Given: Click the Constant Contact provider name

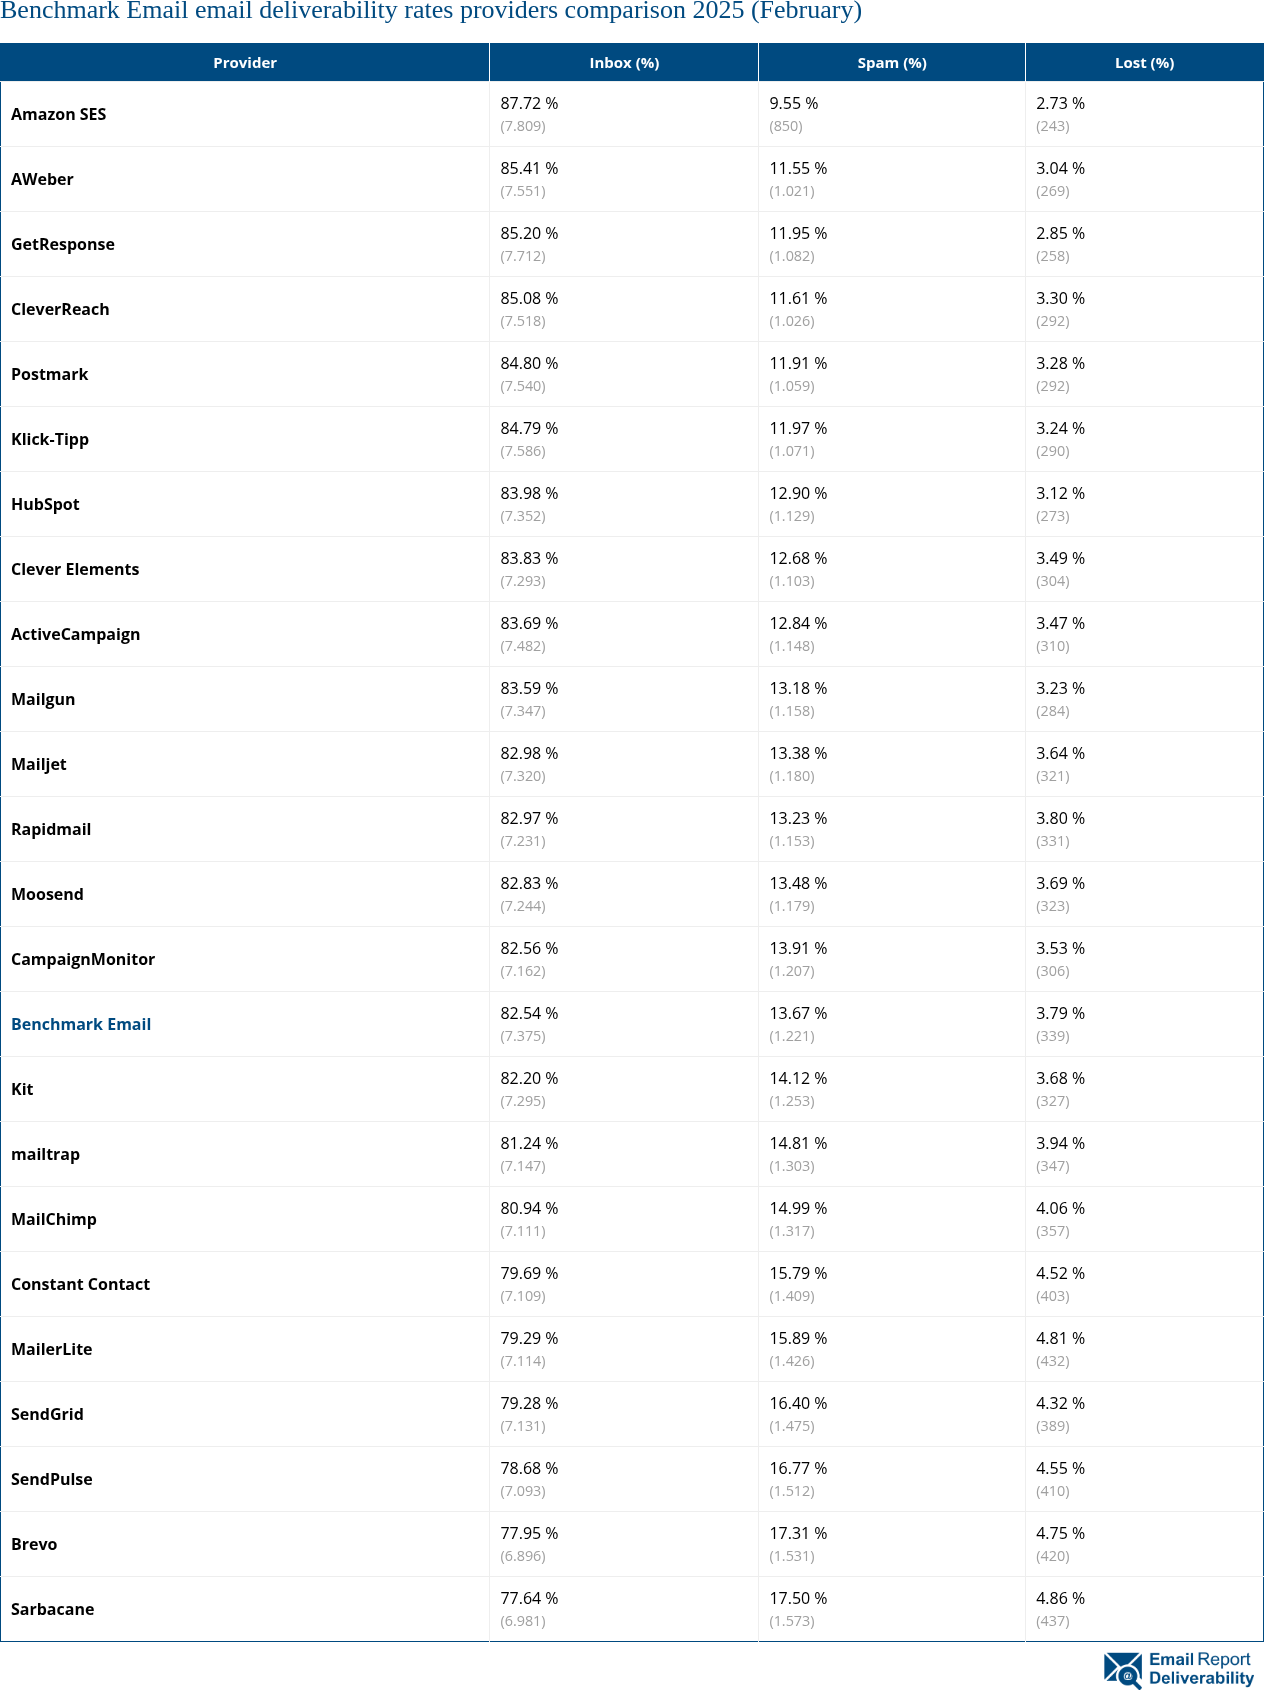Looking at the screenshot, I should coord(80,1284).
